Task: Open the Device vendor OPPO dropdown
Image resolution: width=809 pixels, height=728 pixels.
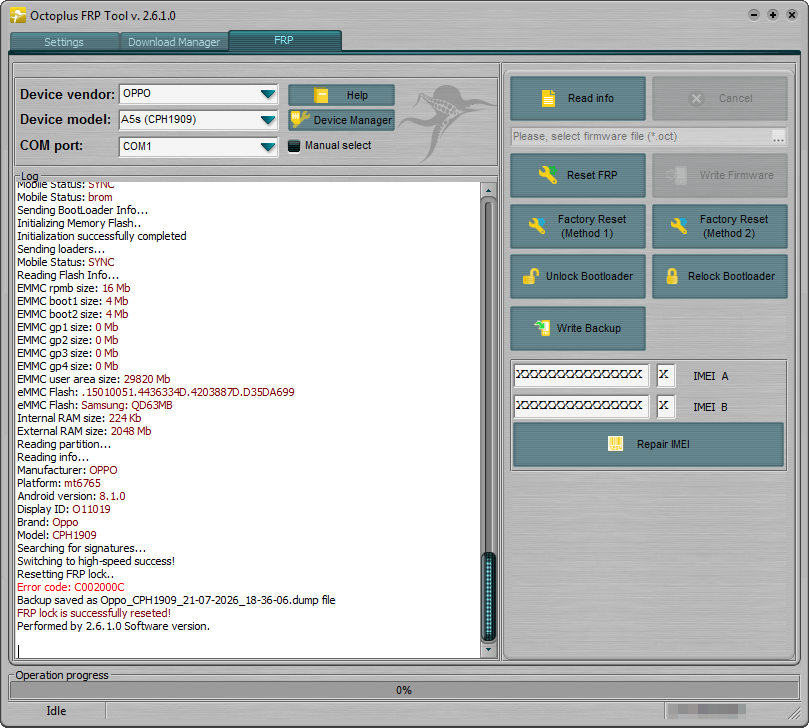Action: click(x=199, y=94)
